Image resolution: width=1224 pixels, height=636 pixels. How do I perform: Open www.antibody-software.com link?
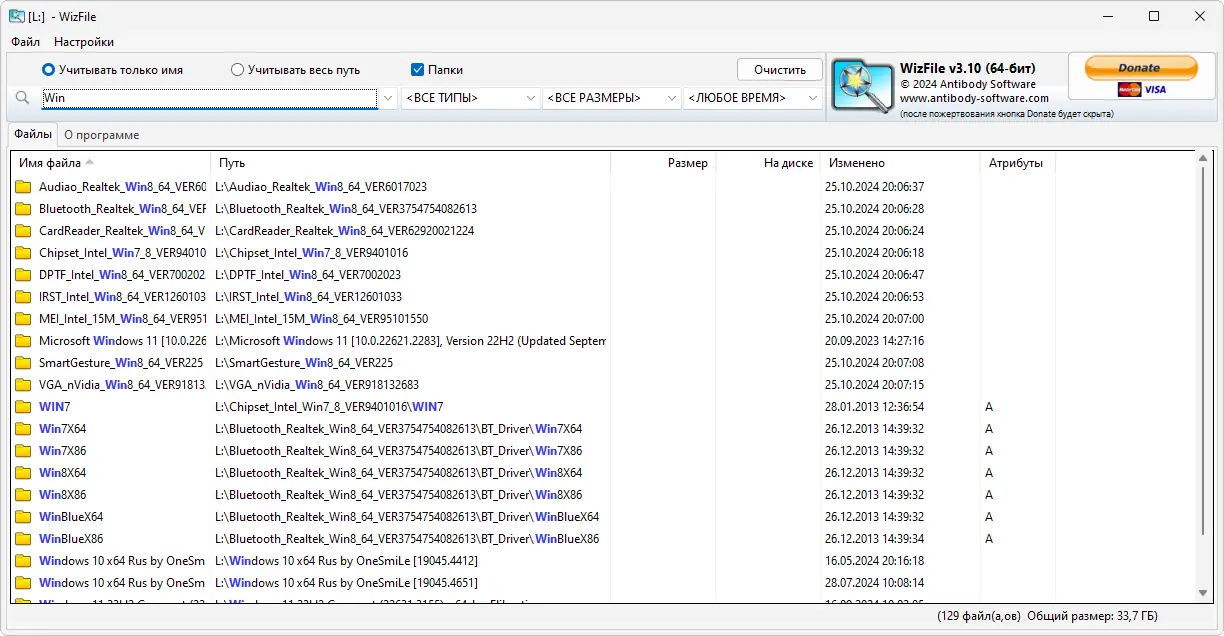tap(974, 98)
